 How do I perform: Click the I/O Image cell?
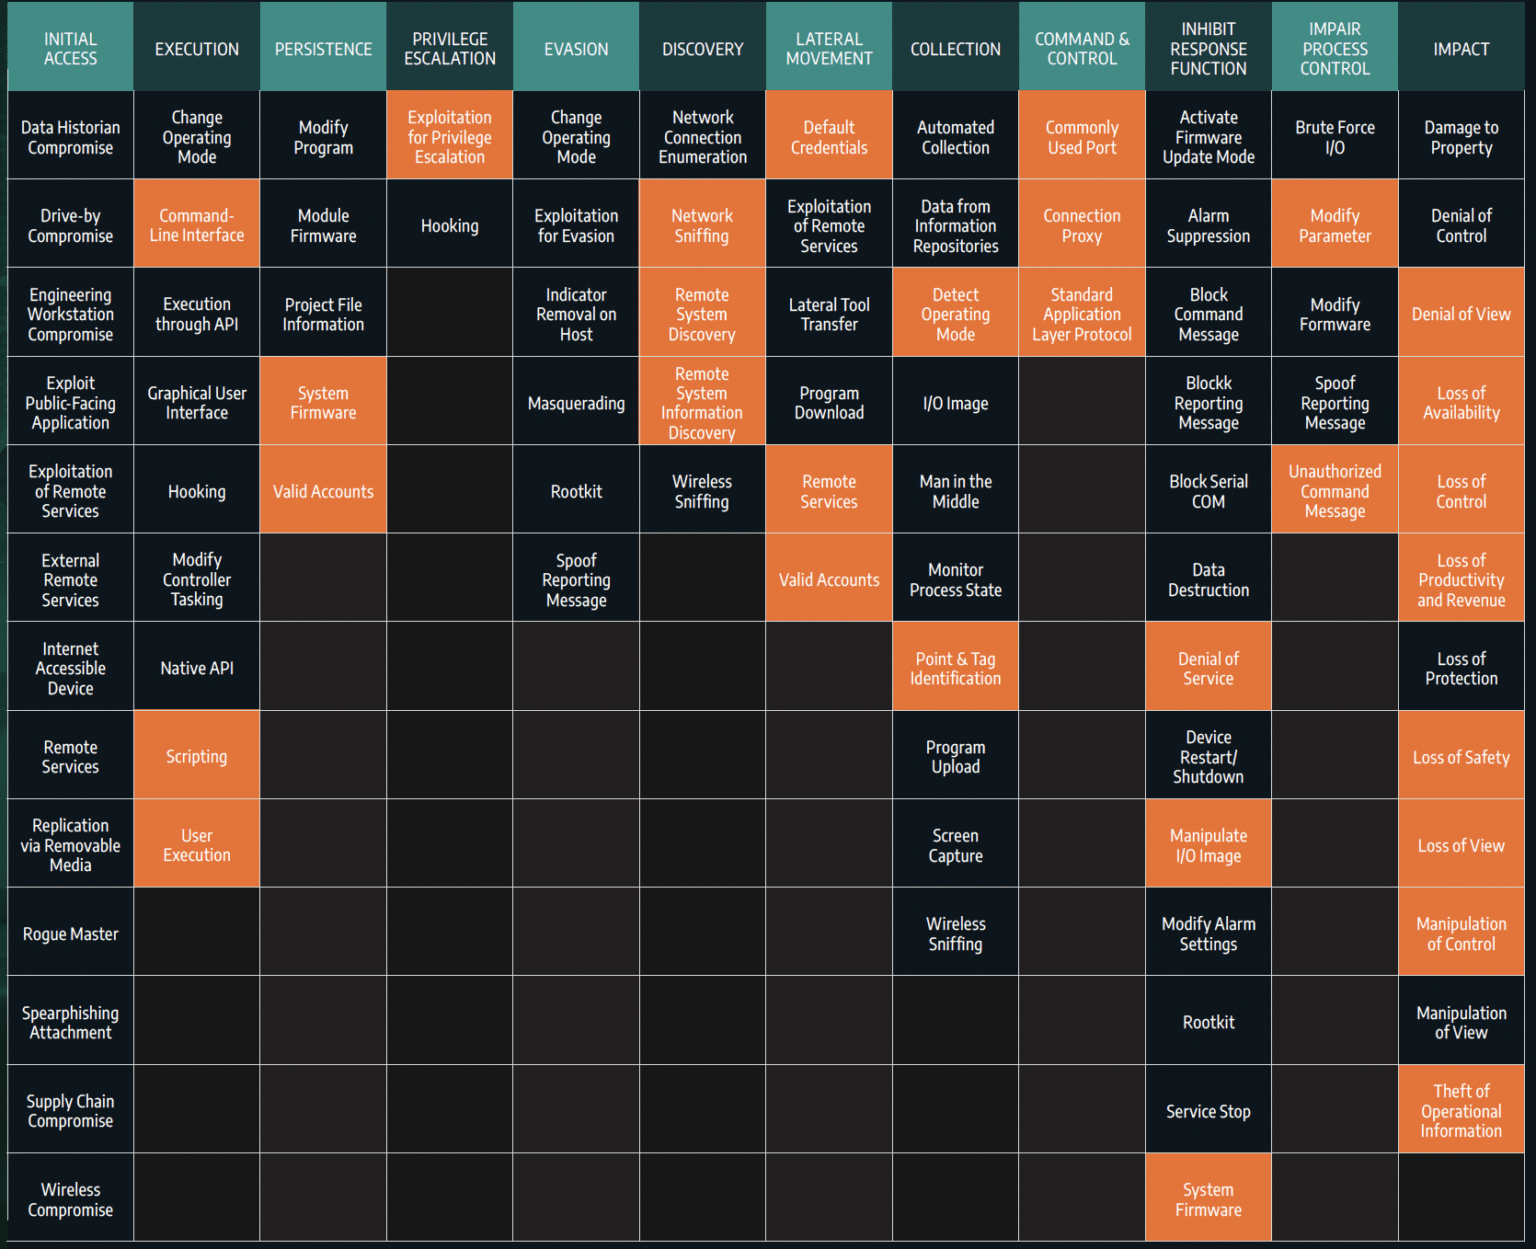click(x=955, y=401)
